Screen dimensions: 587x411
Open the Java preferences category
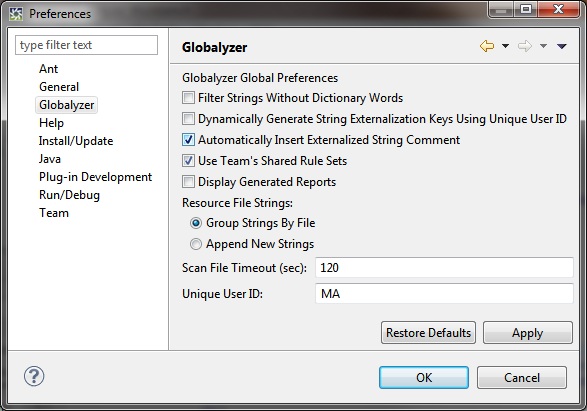coord(50,159)
